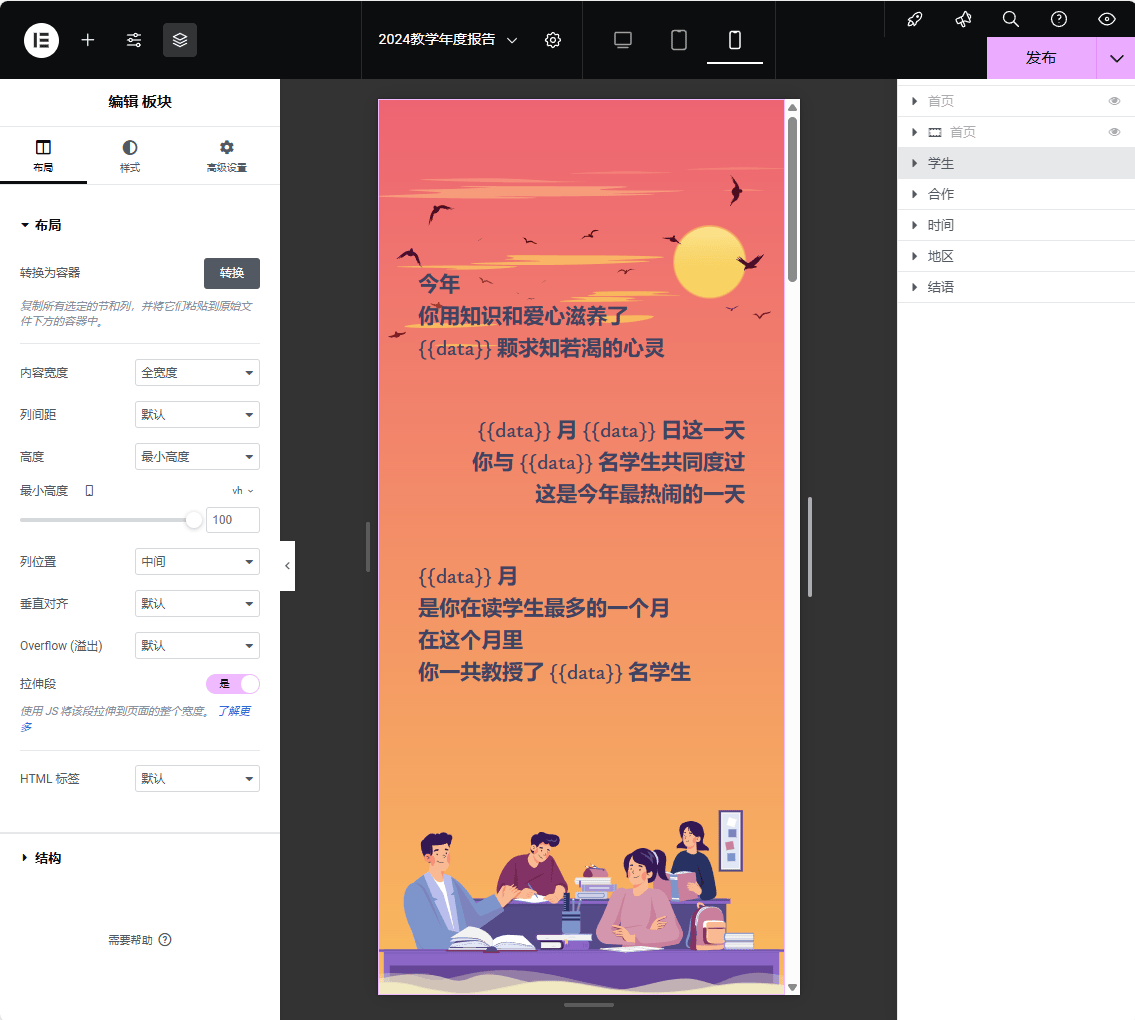
Task: Open the finder search icon
Action: click(x=1011, y=19)
